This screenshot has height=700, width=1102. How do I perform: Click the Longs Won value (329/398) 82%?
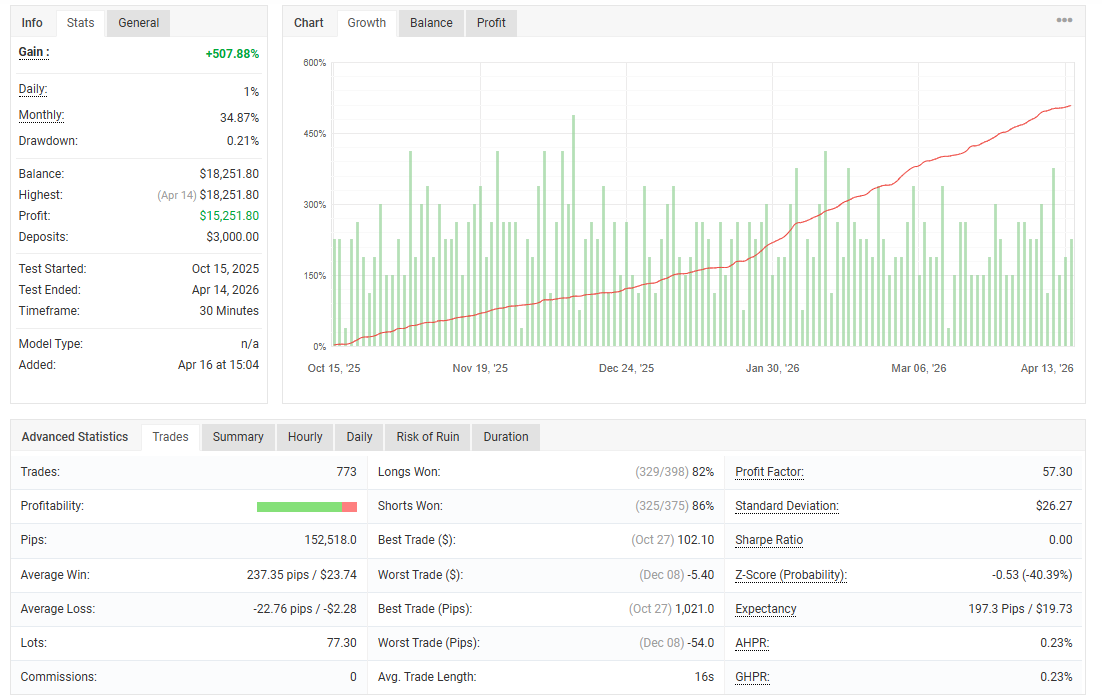pyautogui.click(x=674, y=472)
